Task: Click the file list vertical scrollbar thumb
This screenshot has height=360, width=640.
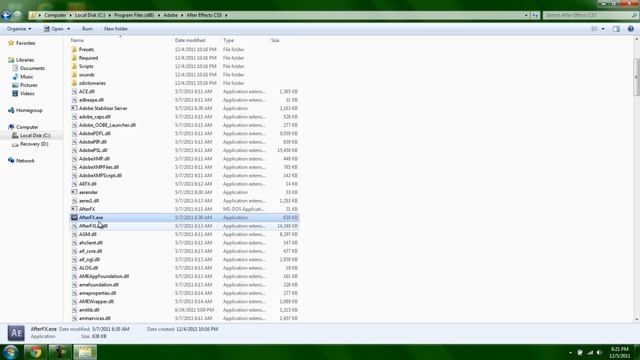Action: 636,77
